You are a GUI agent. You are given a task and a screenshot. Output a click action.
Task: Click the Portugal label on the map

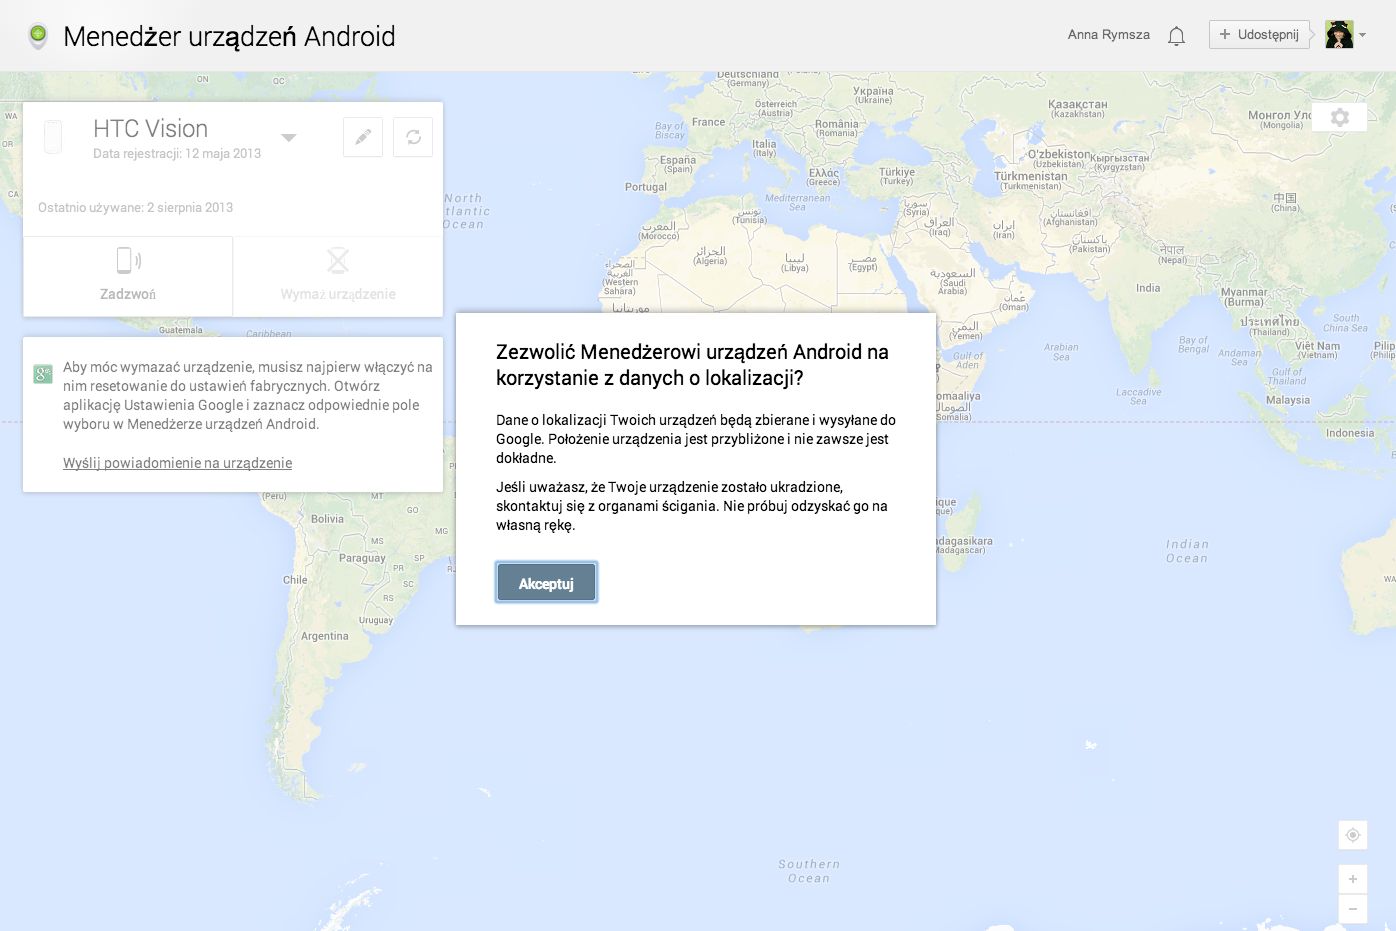646,187
